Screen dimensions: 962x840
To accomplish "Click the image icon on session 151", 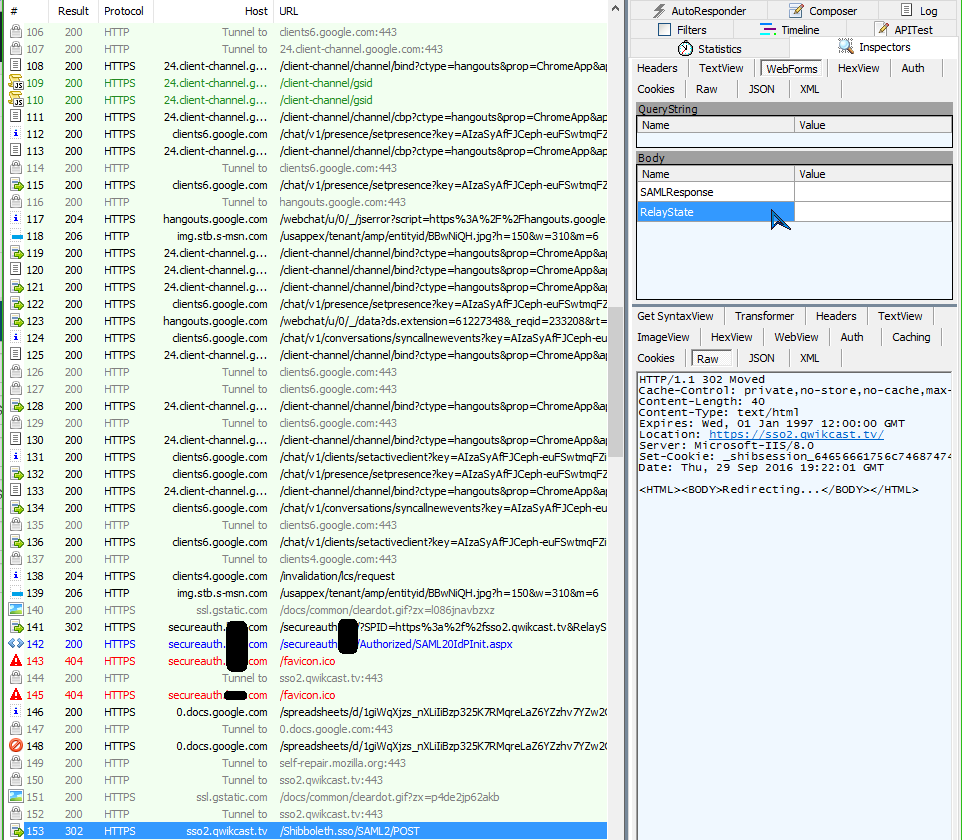I will tap(16, 796).
